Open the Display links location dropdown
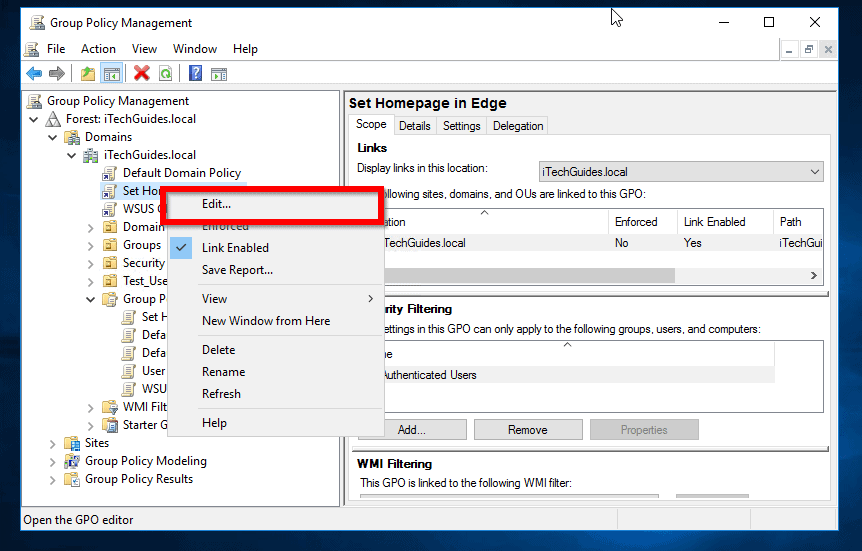Screen dimensions: 862x551 [x=681, y=172]
